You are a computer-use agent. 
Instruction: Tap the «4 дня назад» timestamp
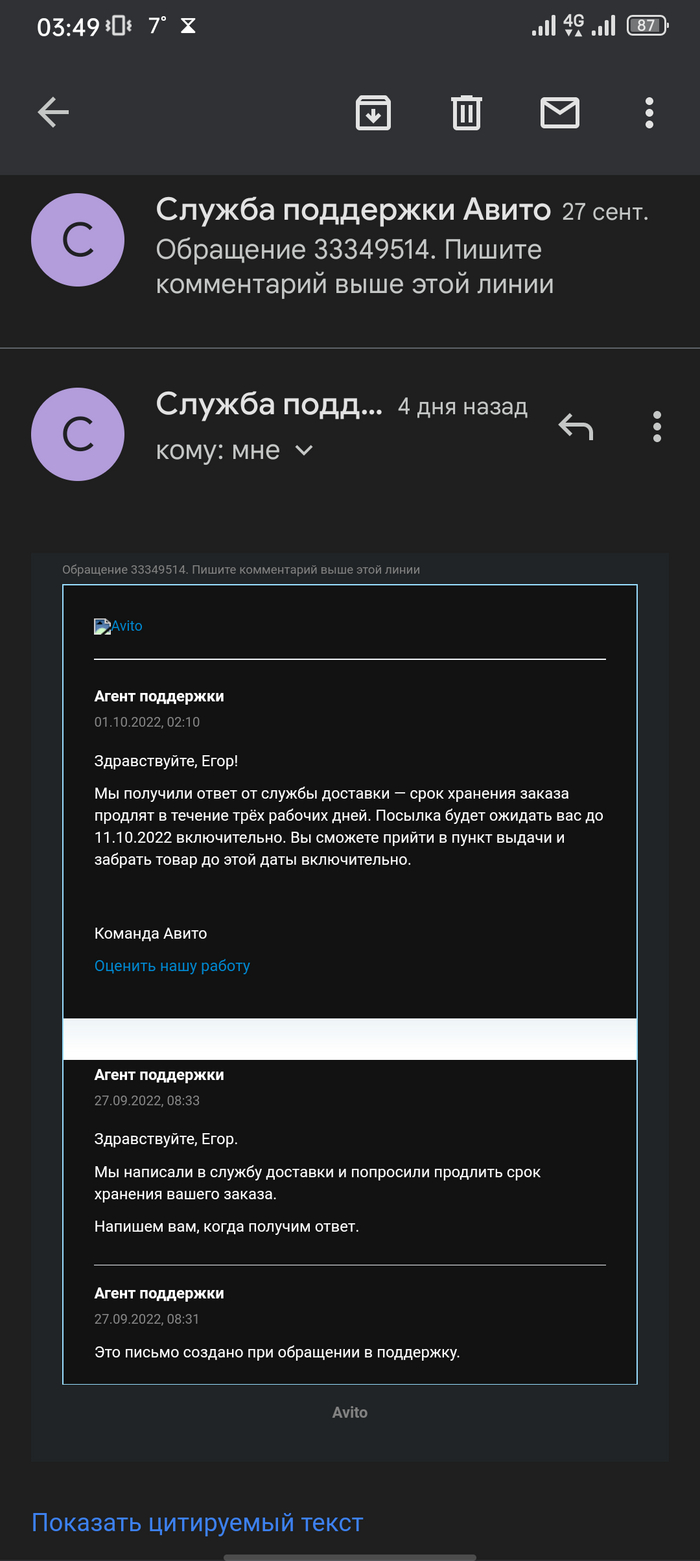(x=462, y=407)
